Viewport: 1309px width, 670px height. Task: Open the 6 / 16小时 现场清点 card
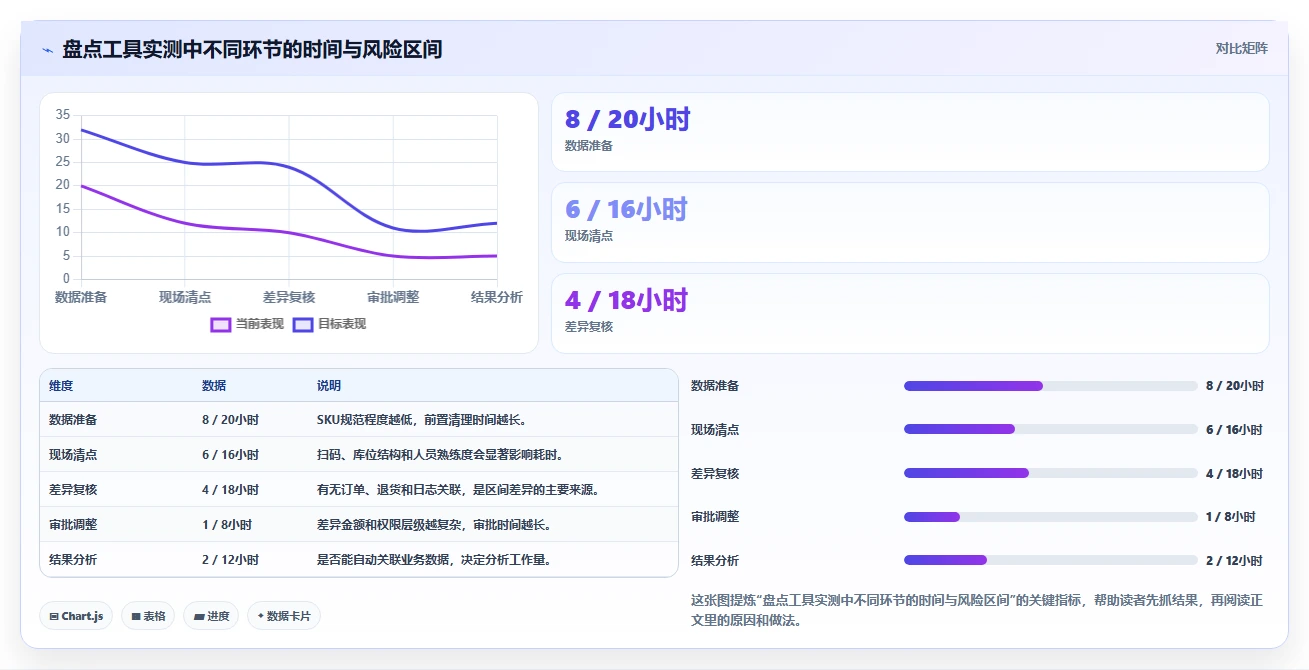(x=910, y=222)
